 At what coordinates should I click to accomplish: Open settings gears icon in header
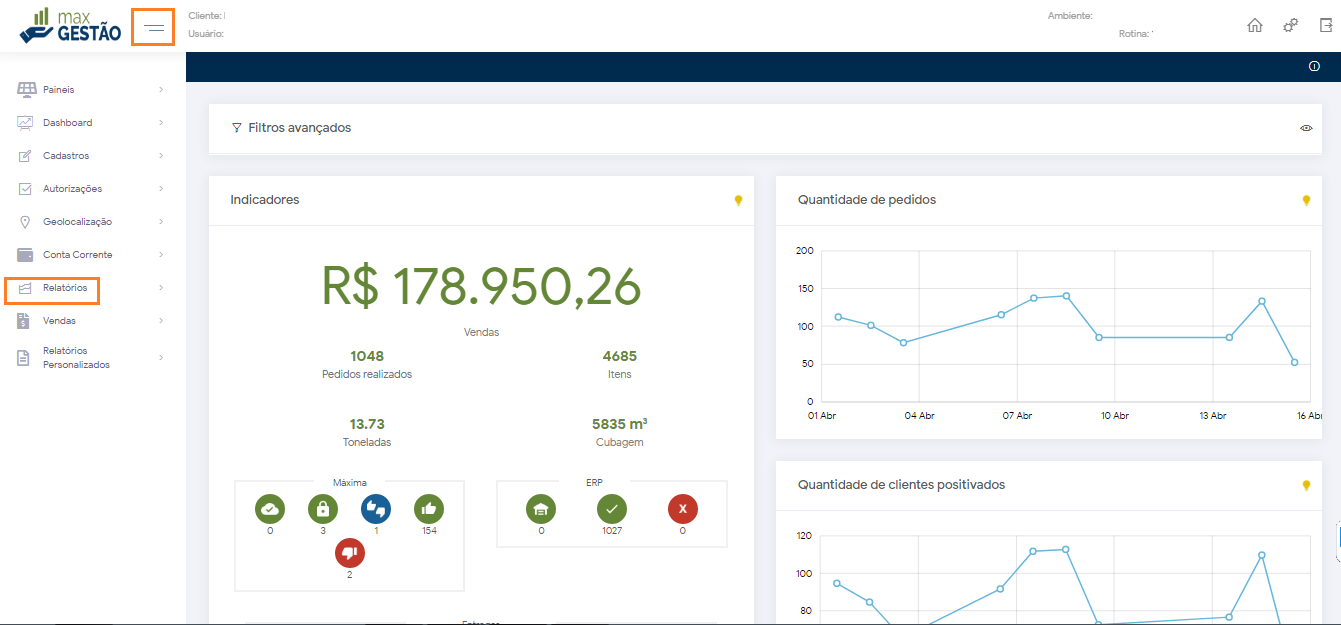1290,26
